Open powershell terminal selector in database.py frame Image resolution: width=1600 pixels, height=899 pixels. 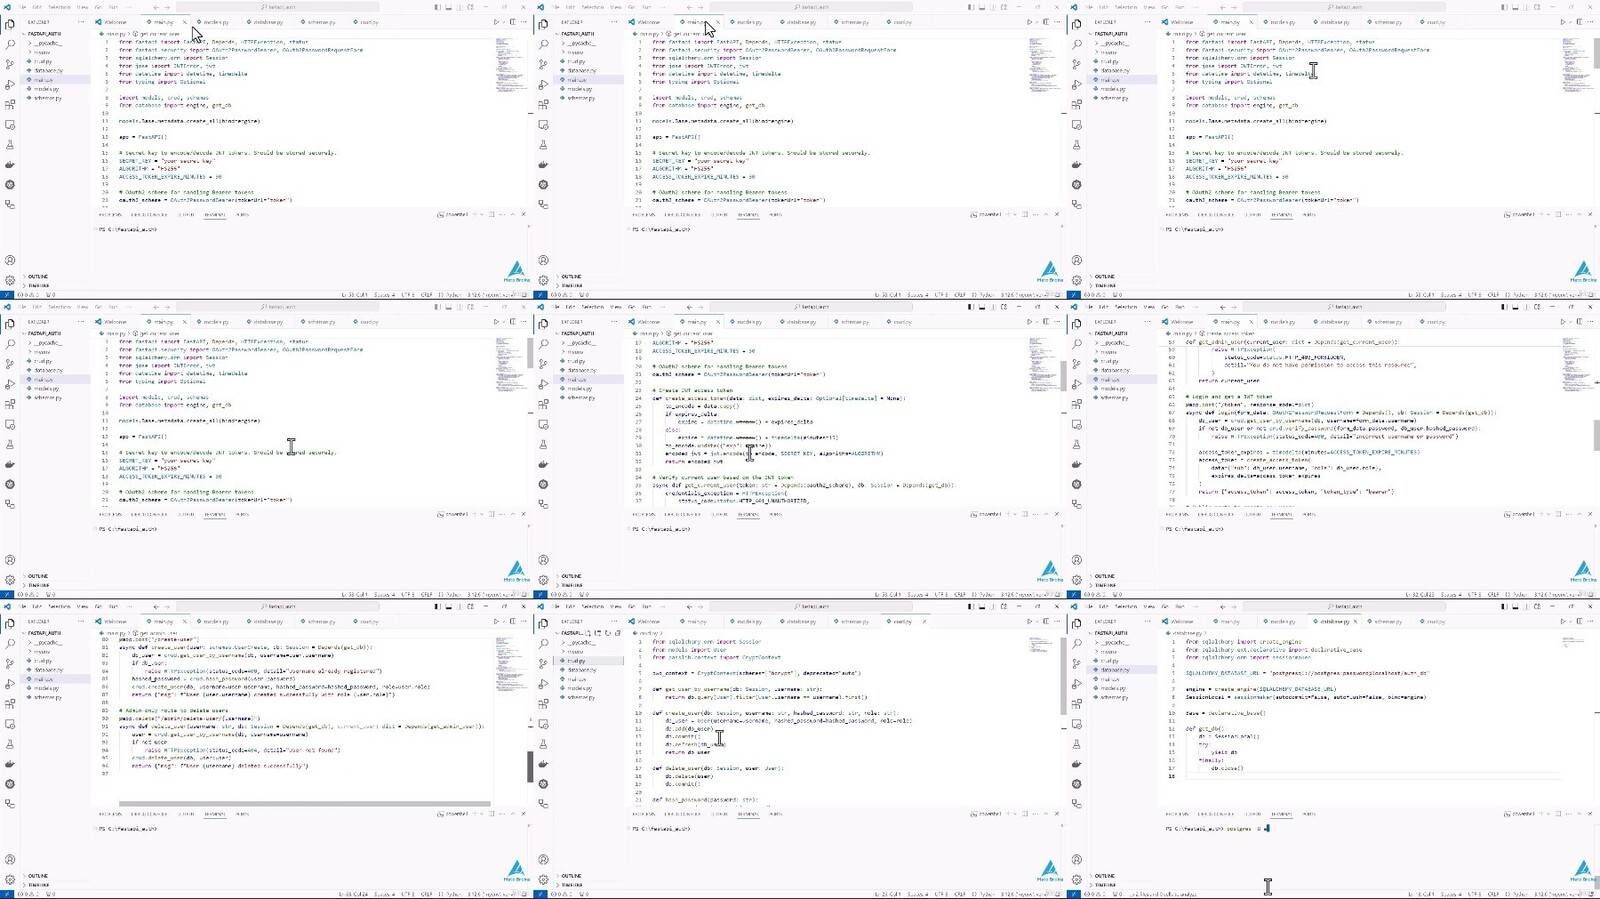pos(1519,814)
